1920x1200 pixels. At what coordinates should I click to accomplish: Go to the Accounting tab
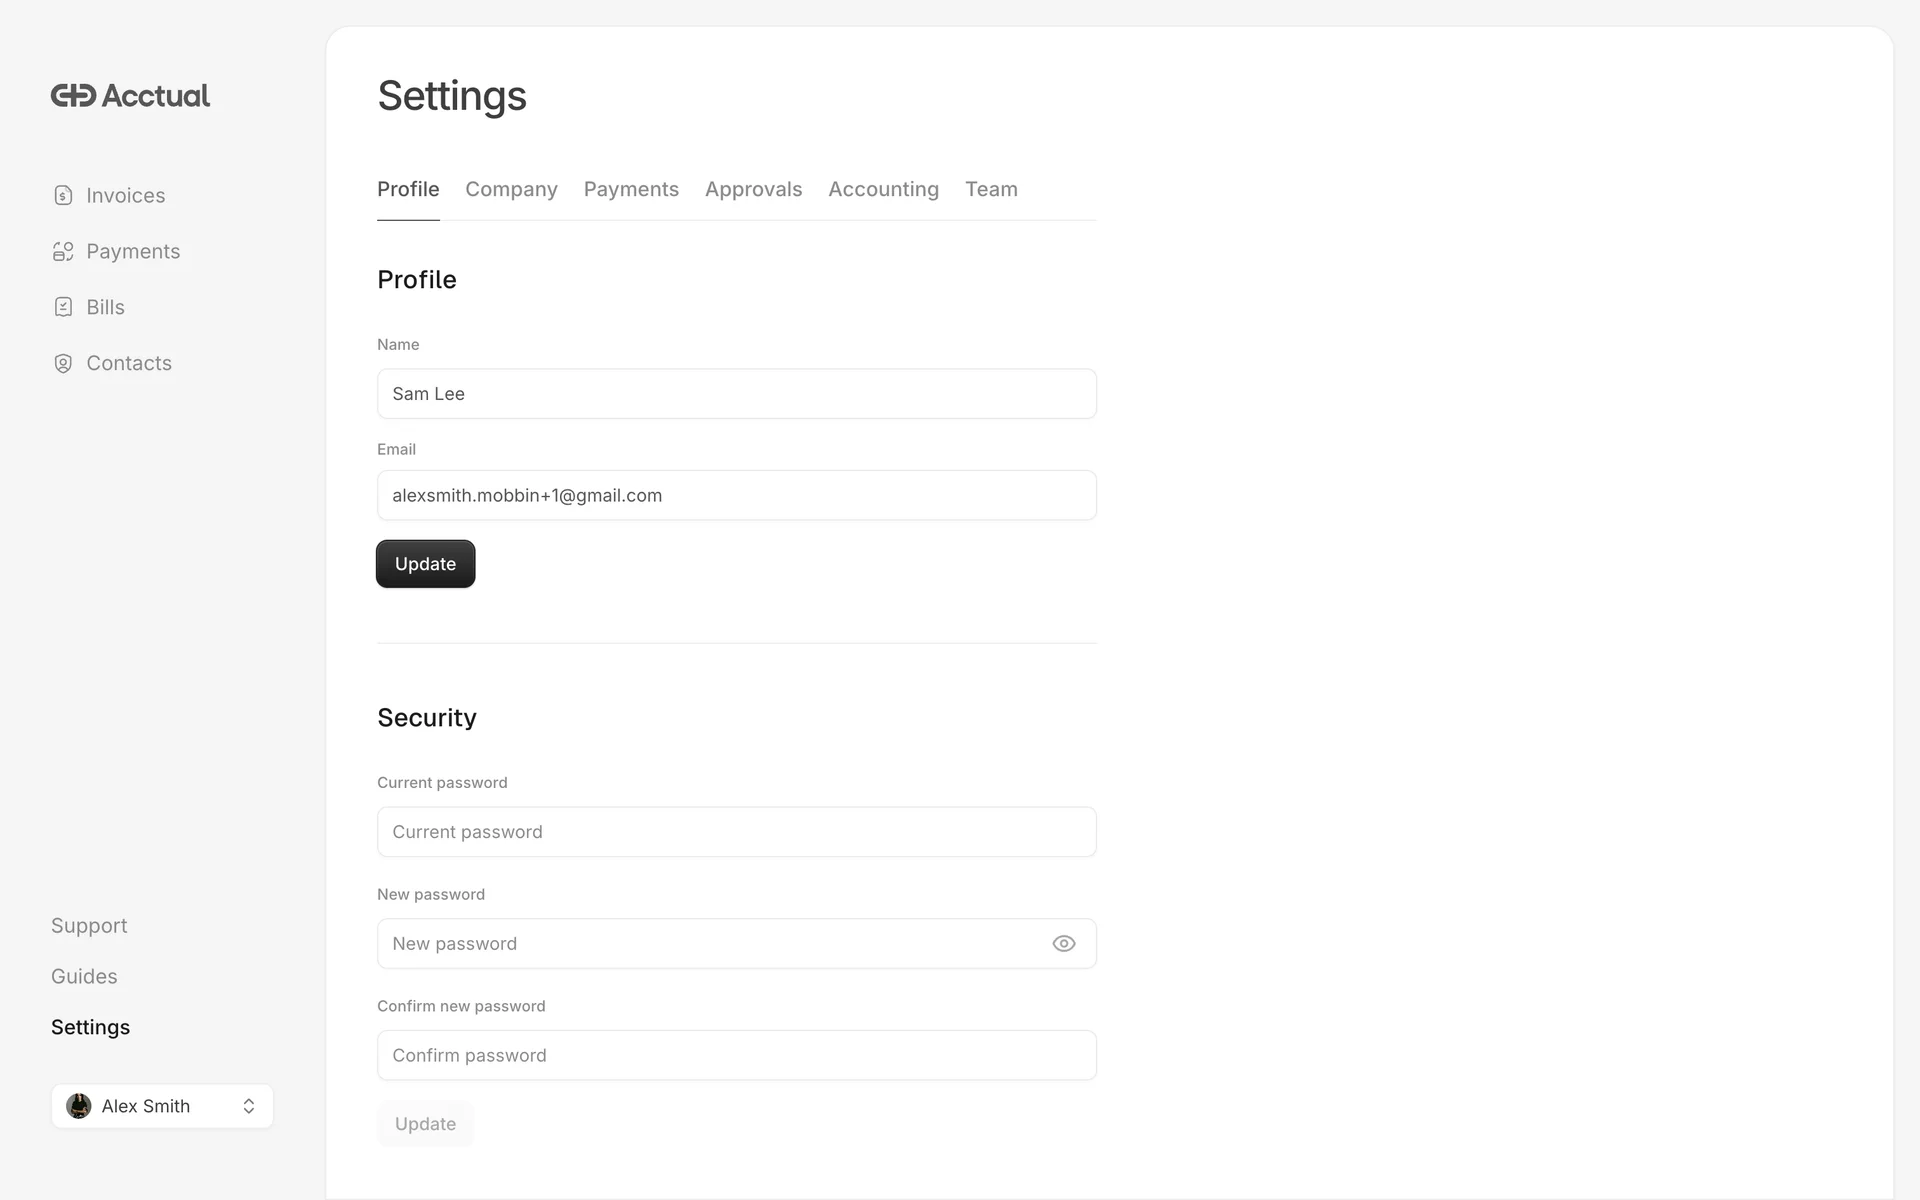click(883, 189)
